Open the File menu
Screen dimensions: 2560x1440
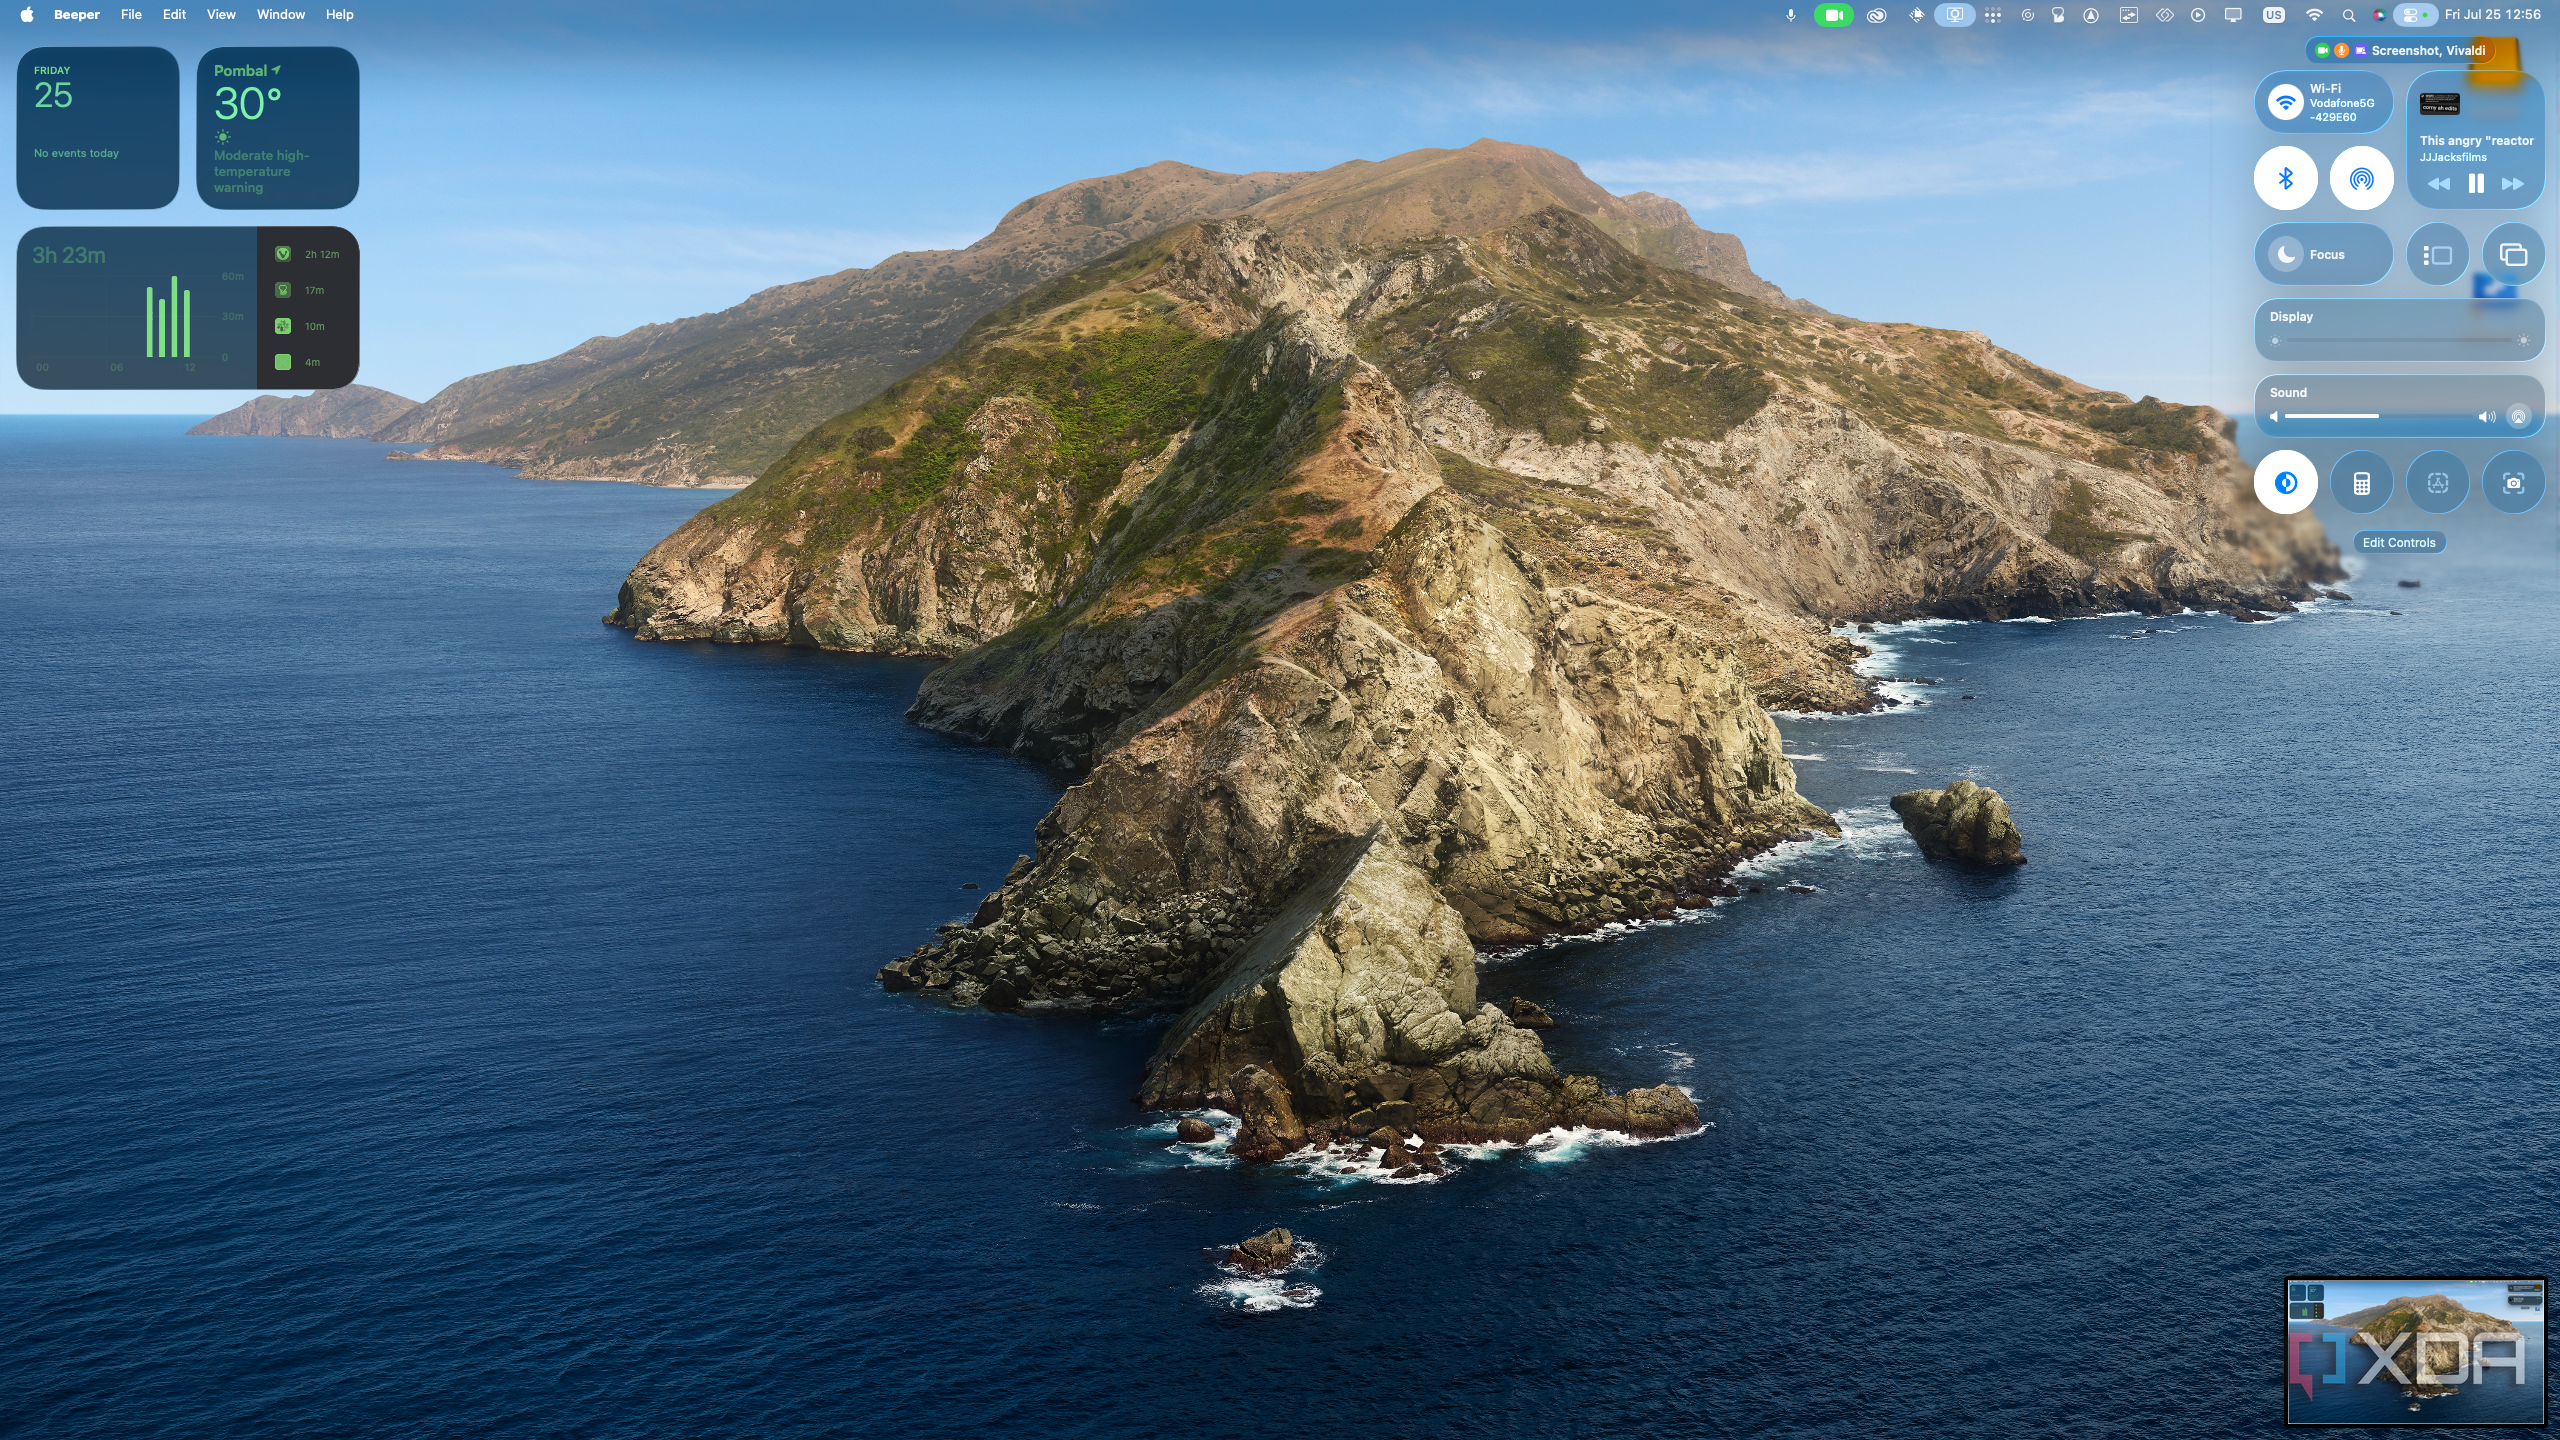(x=131, y=15)
